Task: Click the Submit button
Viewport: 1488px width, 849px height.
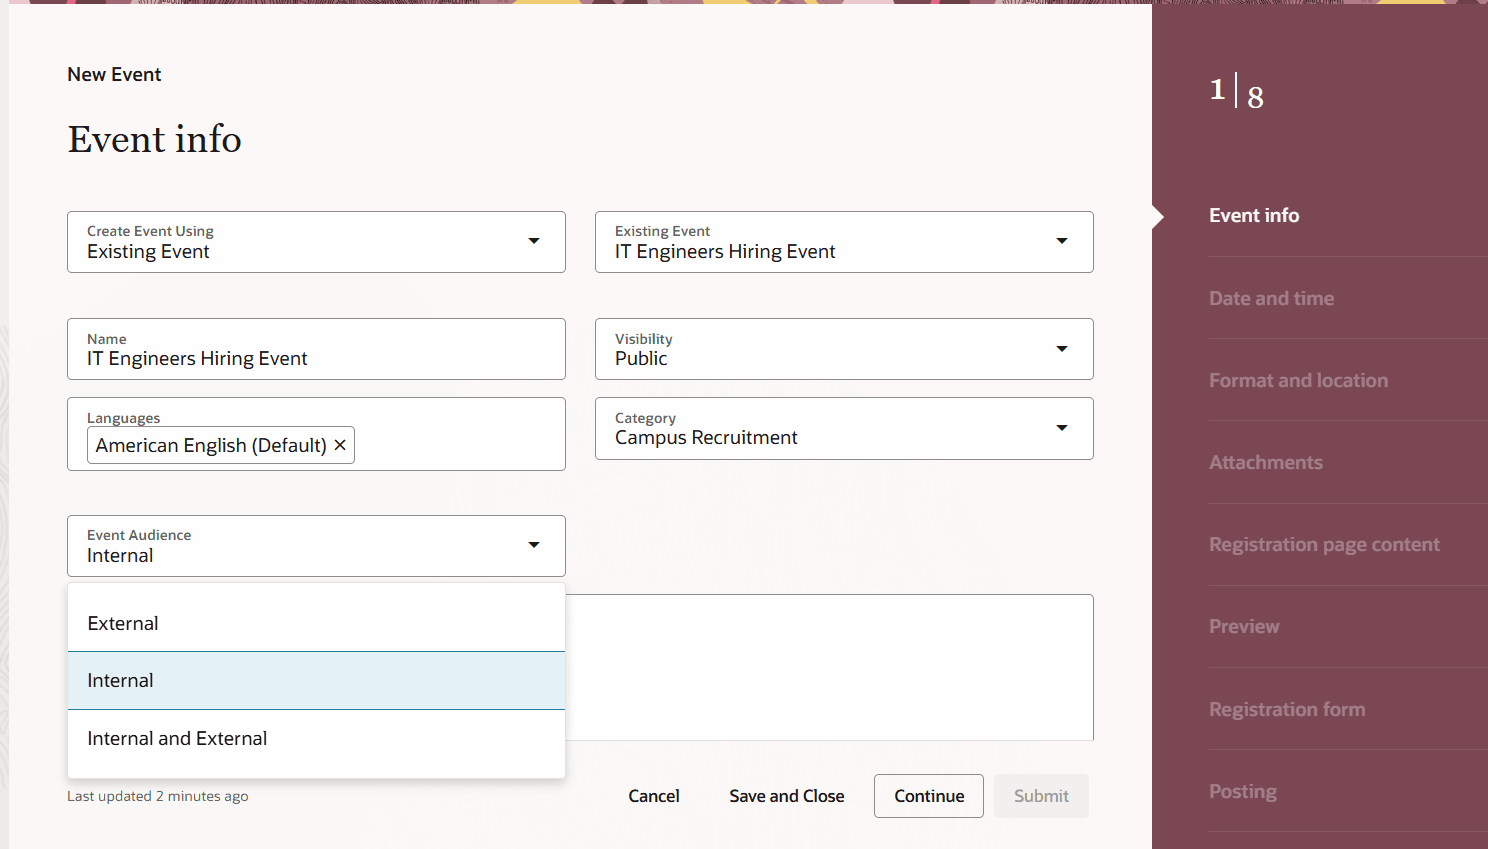Action: tap(1041, 796)
